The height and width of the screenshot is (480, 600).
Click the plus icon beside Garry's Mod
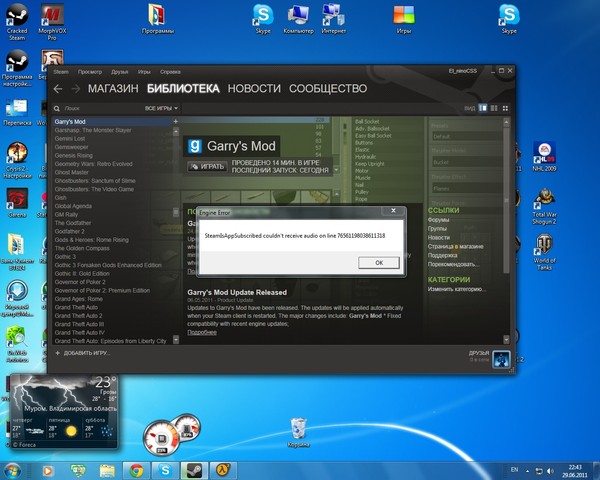176,121
